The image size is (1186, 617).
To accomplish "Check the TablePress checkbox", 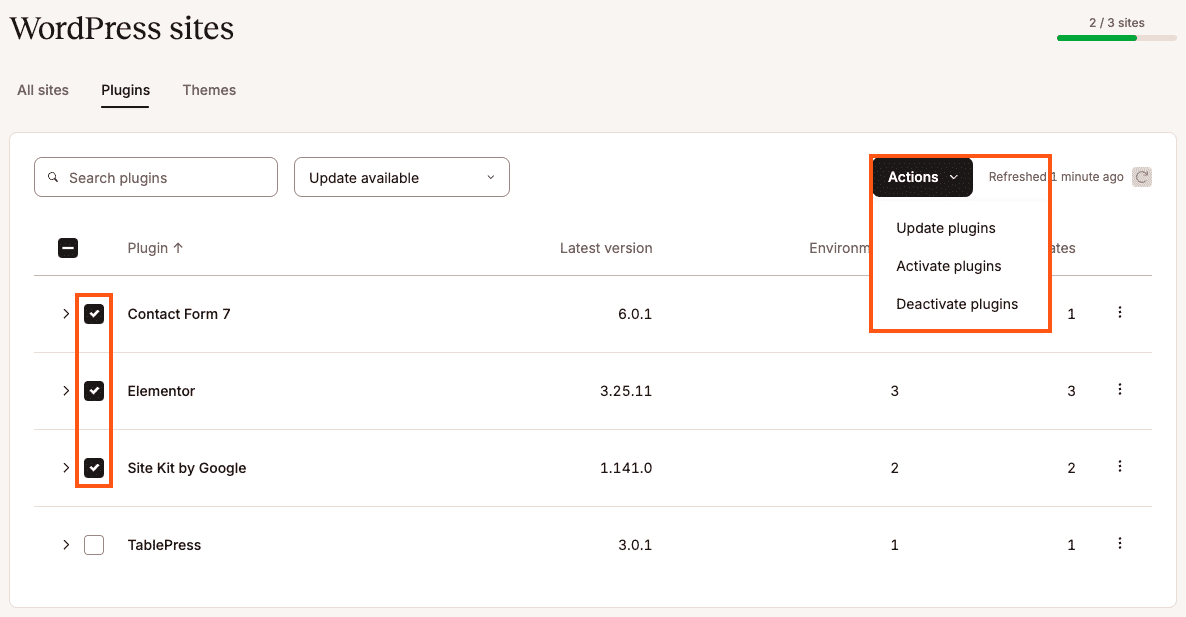I will click(x=94, y=545).
